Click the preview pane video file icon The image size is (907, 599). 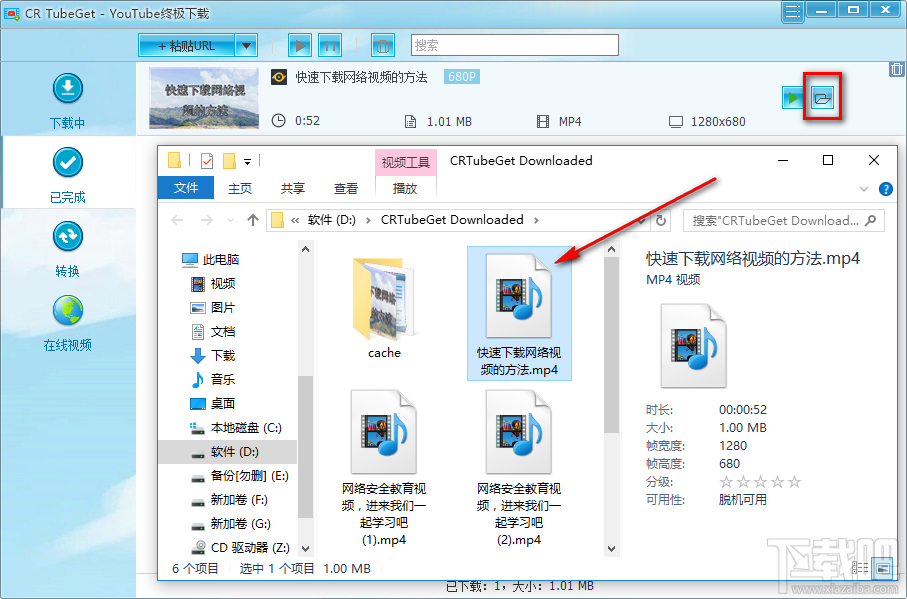(x=693, y=346)
